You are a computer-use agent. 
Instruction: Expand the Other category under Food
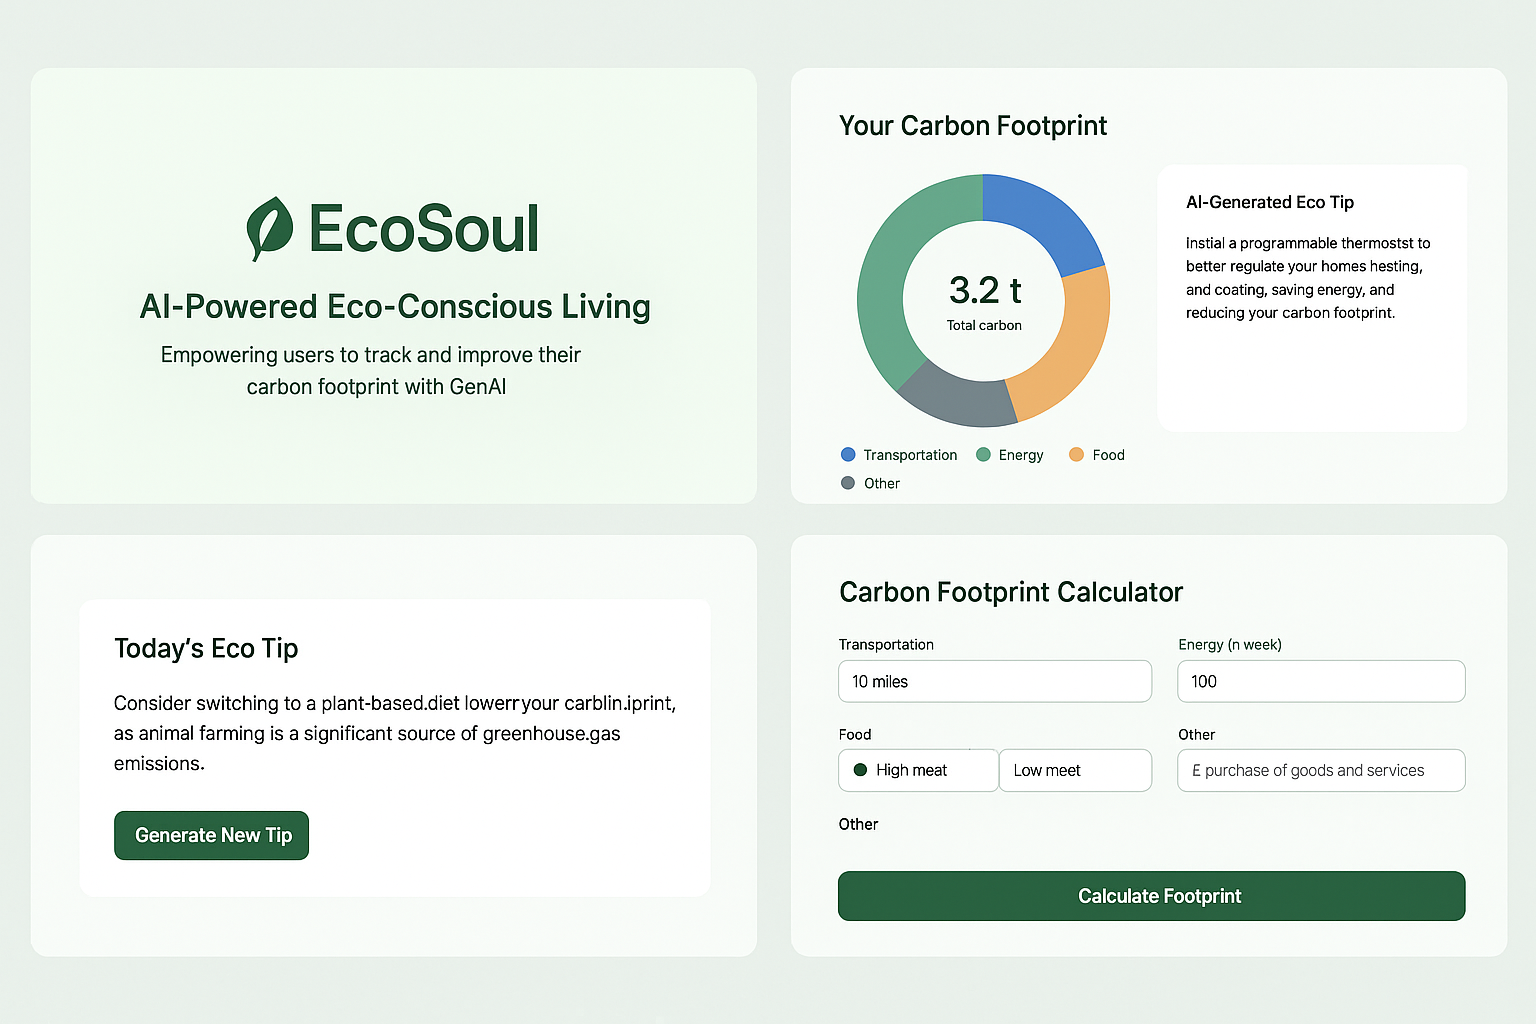click(x=858, y=824)
